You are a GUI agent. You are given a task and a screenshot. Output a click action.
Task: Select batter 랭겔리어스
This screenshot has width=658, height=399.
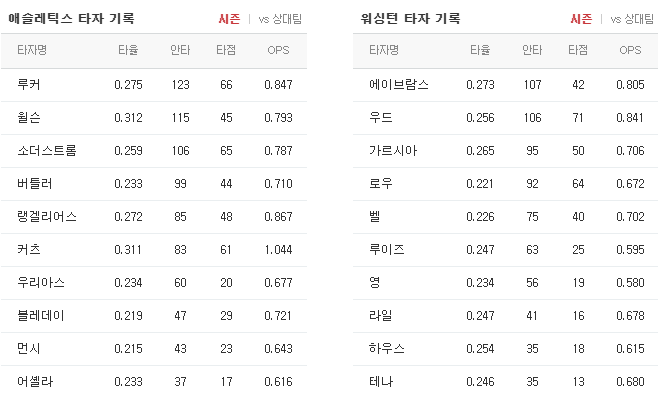[x=47, y=216]
